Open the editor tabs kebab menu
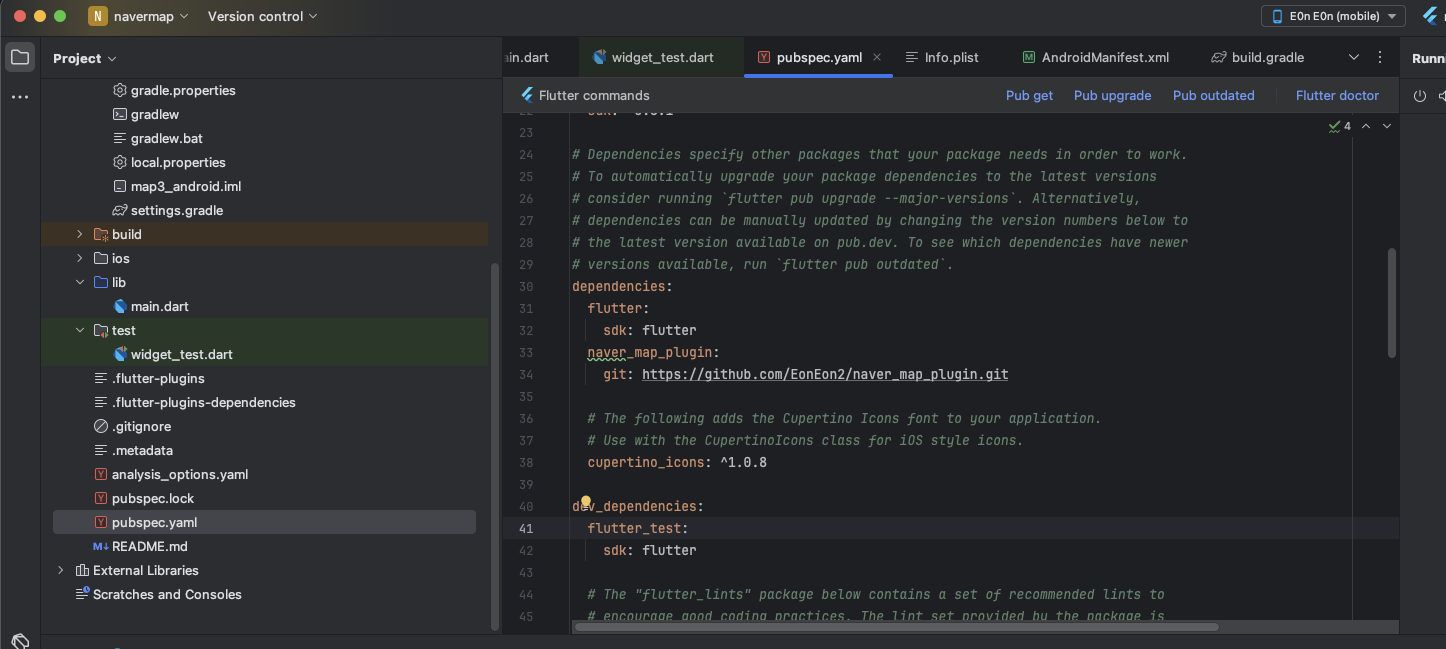 pyautogui.click(x=1381, y=57)
